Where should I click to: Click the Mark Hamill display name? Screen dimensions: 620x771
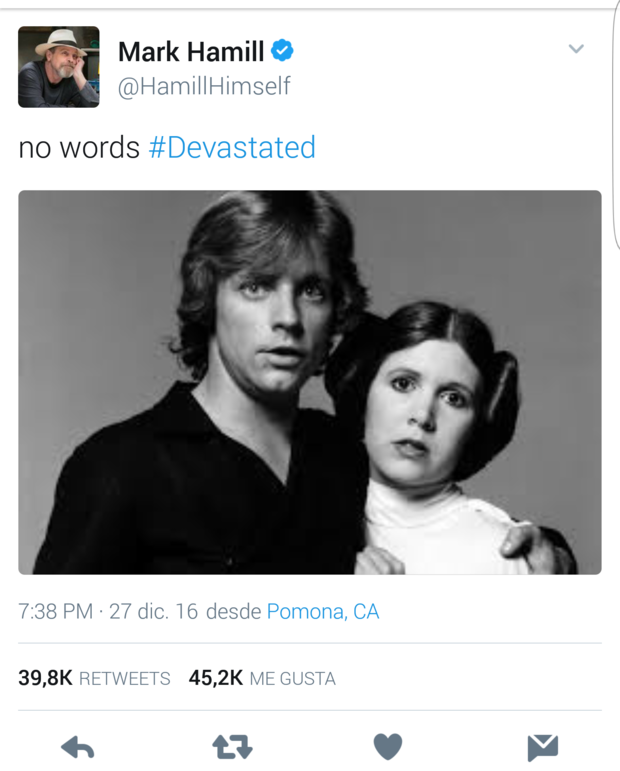click(x=191, y=50)
